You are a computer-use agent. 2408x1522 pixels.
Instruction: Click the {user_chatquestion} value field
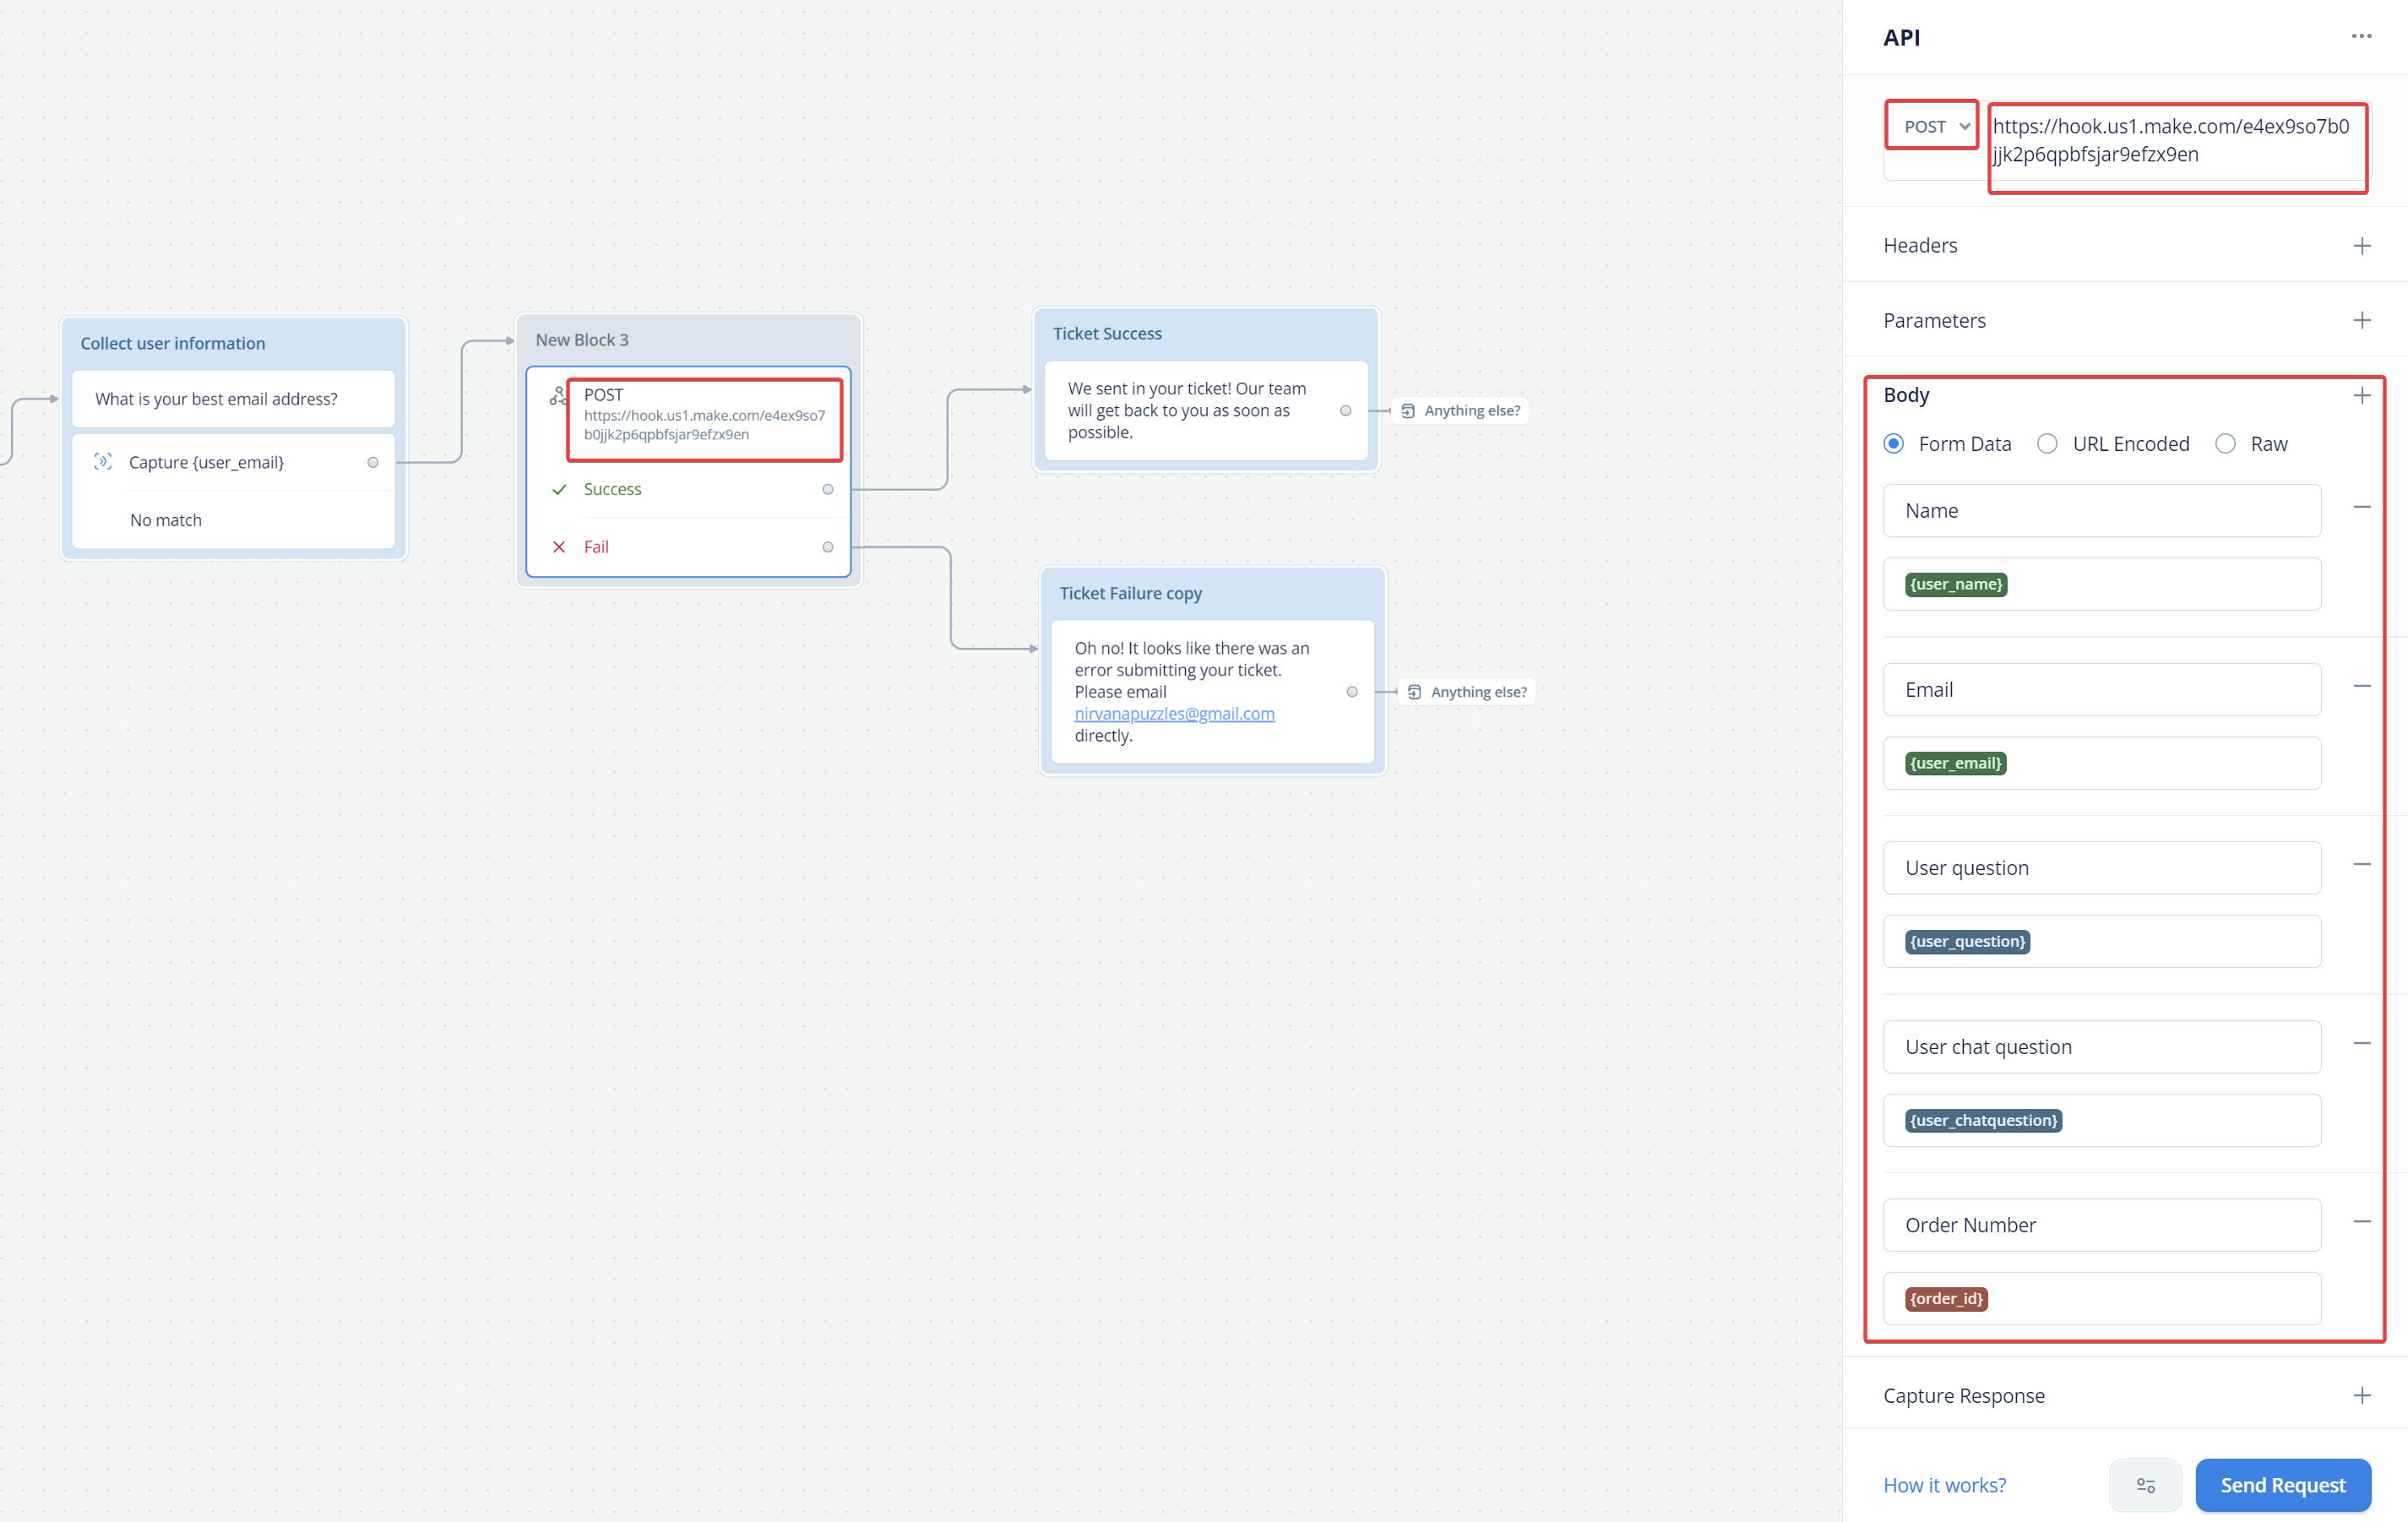pyautogui.click(x=2102, y=1121)
